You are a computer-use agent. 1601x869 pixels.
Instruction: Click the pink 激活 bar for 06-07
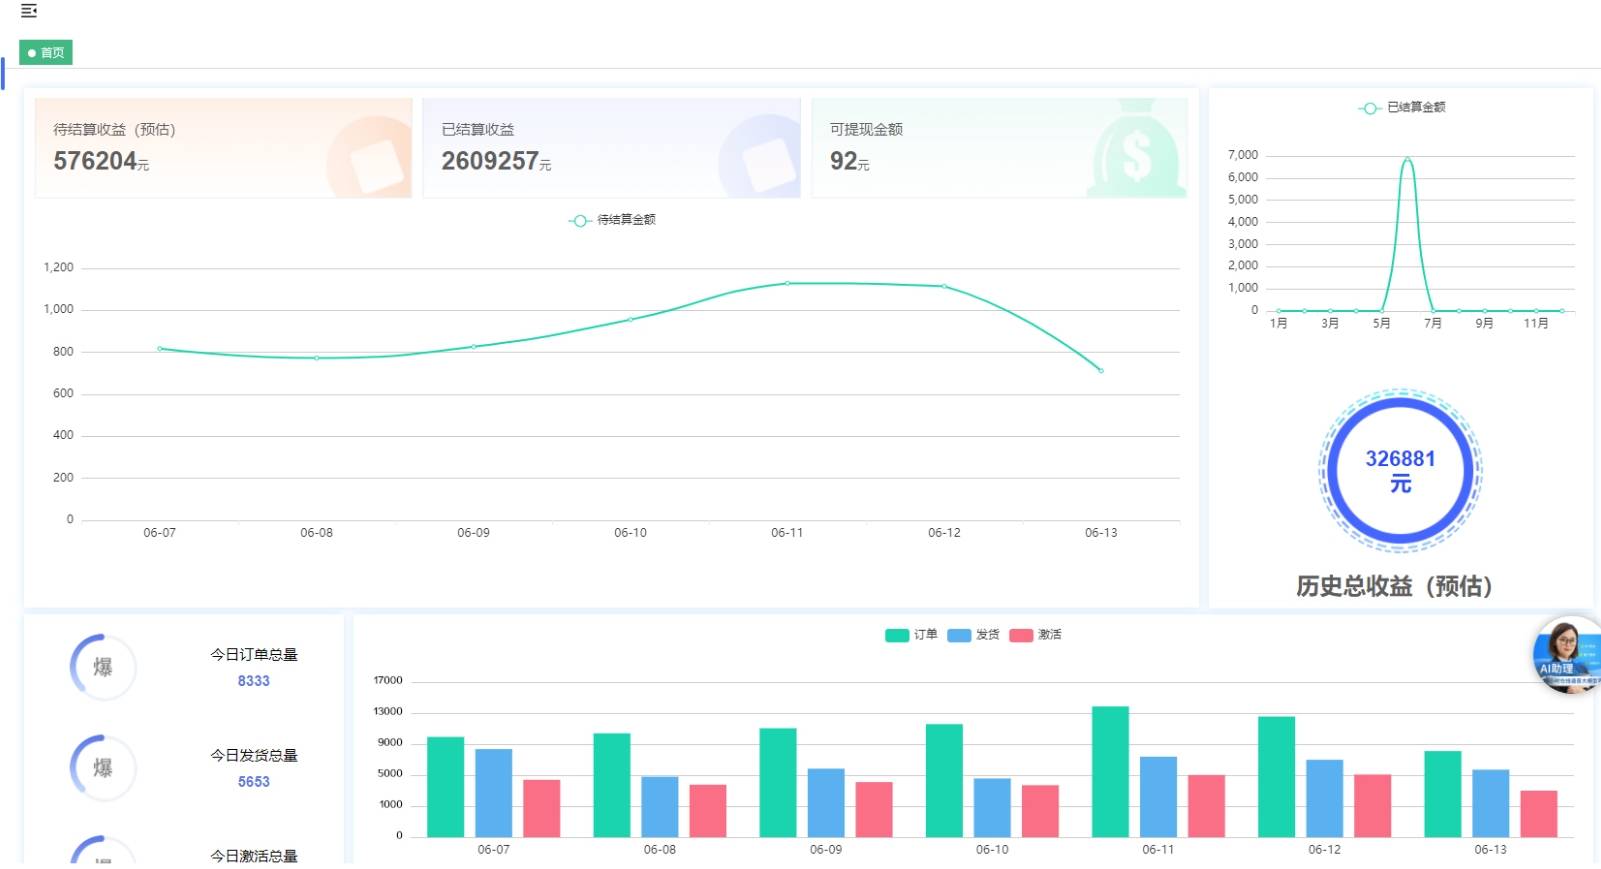click(x=542, y=809)
